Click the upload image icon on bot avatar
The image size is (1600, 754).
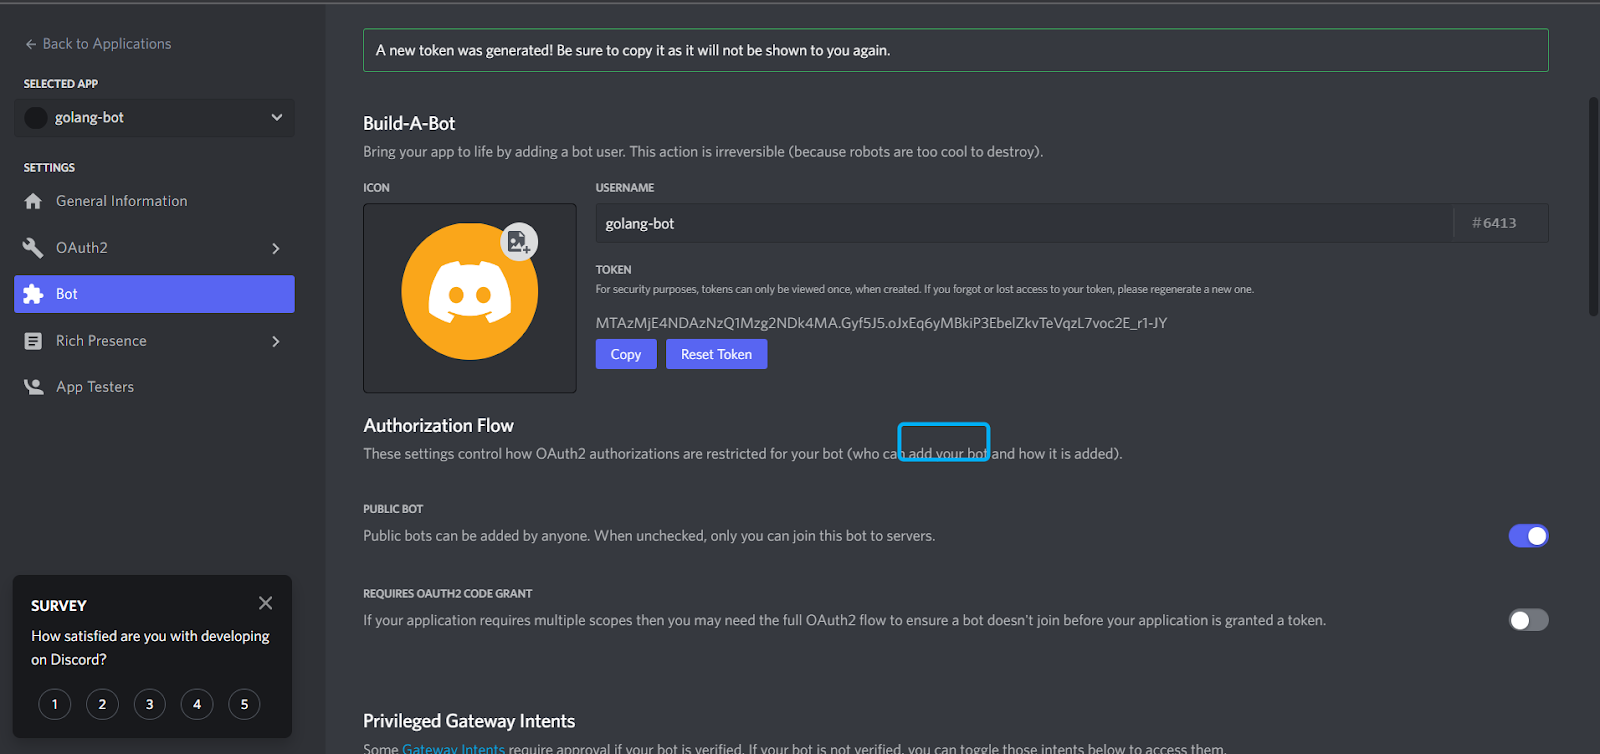(519, 242)
